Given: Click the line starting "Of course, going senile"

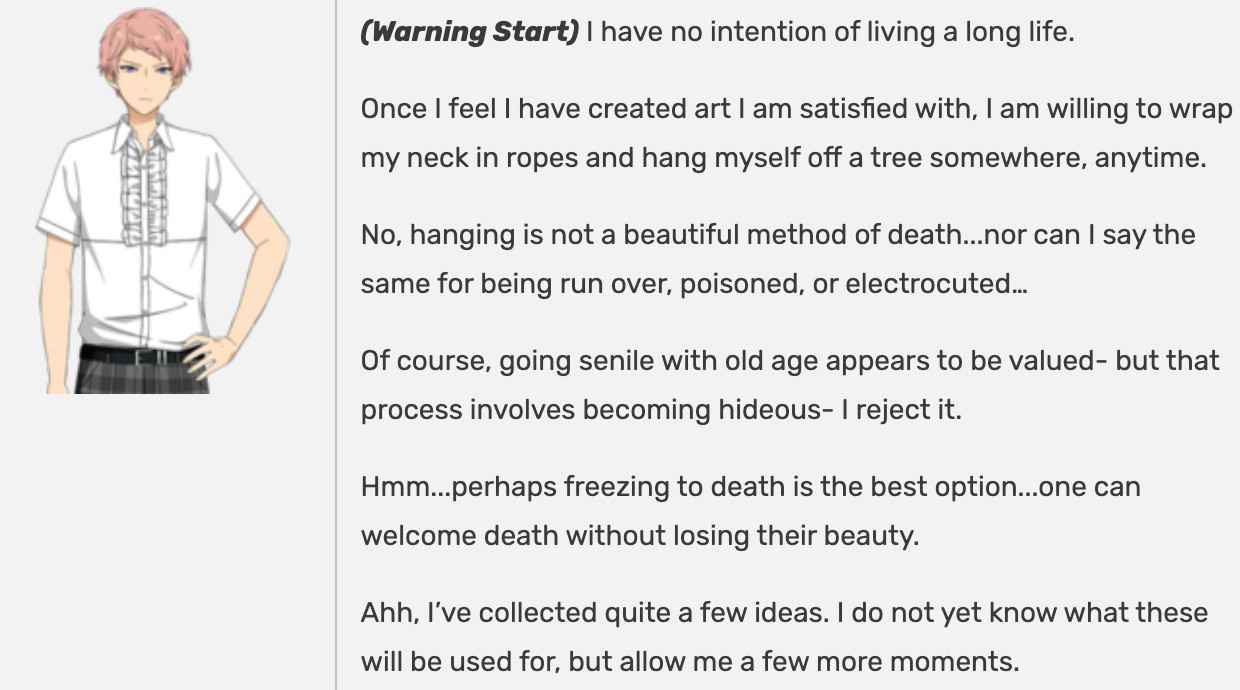Looking at the screenshot, I should 790,360.
